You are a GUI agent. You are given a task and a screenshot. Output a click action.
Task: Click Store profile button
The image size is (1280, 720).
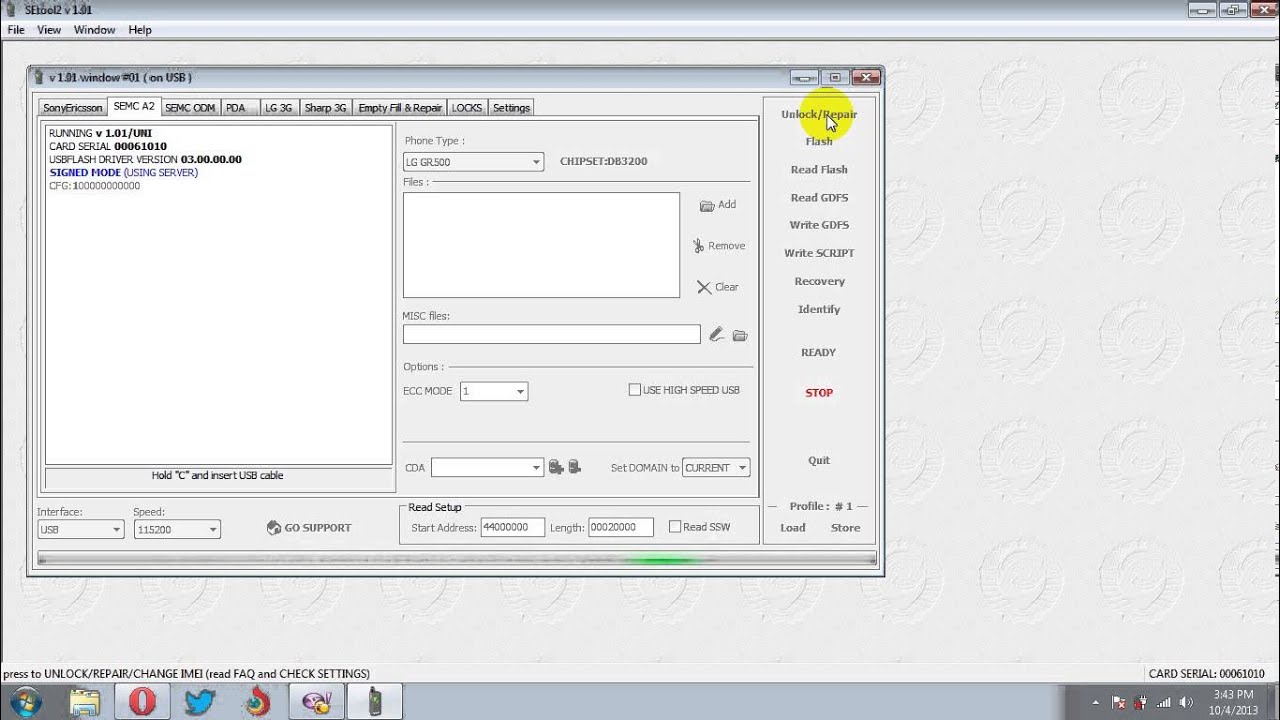pyautogui.click(x=845, y=528)
